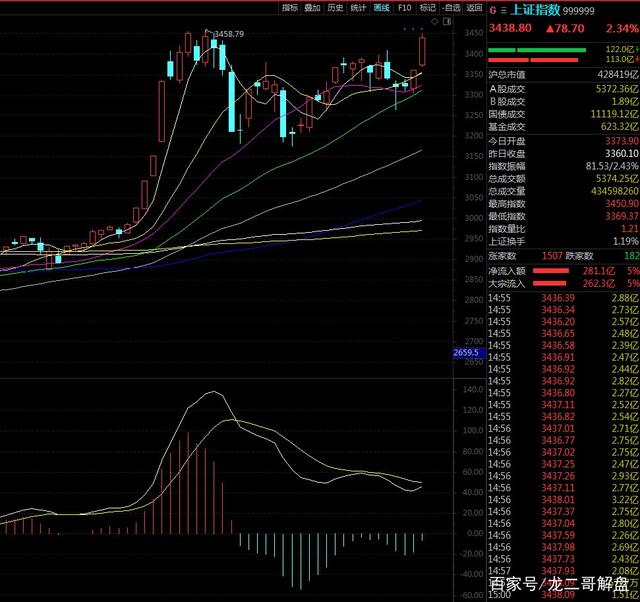Viewport: 640px width, 602px height.
Task: Toggle the 画线 drawing tool
Action: coord(382,7)
